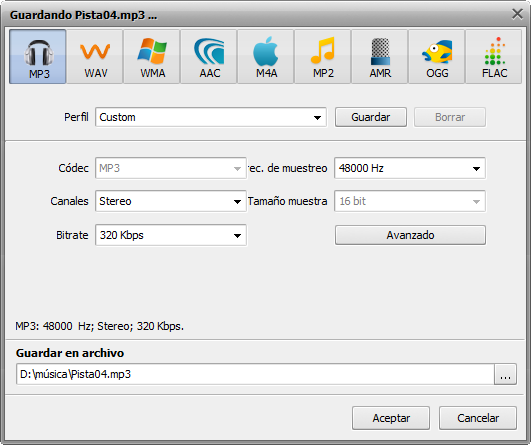Screen dimensions: 531x445
Task: Select the M4A apple format icon
Action: click(266, 57)
